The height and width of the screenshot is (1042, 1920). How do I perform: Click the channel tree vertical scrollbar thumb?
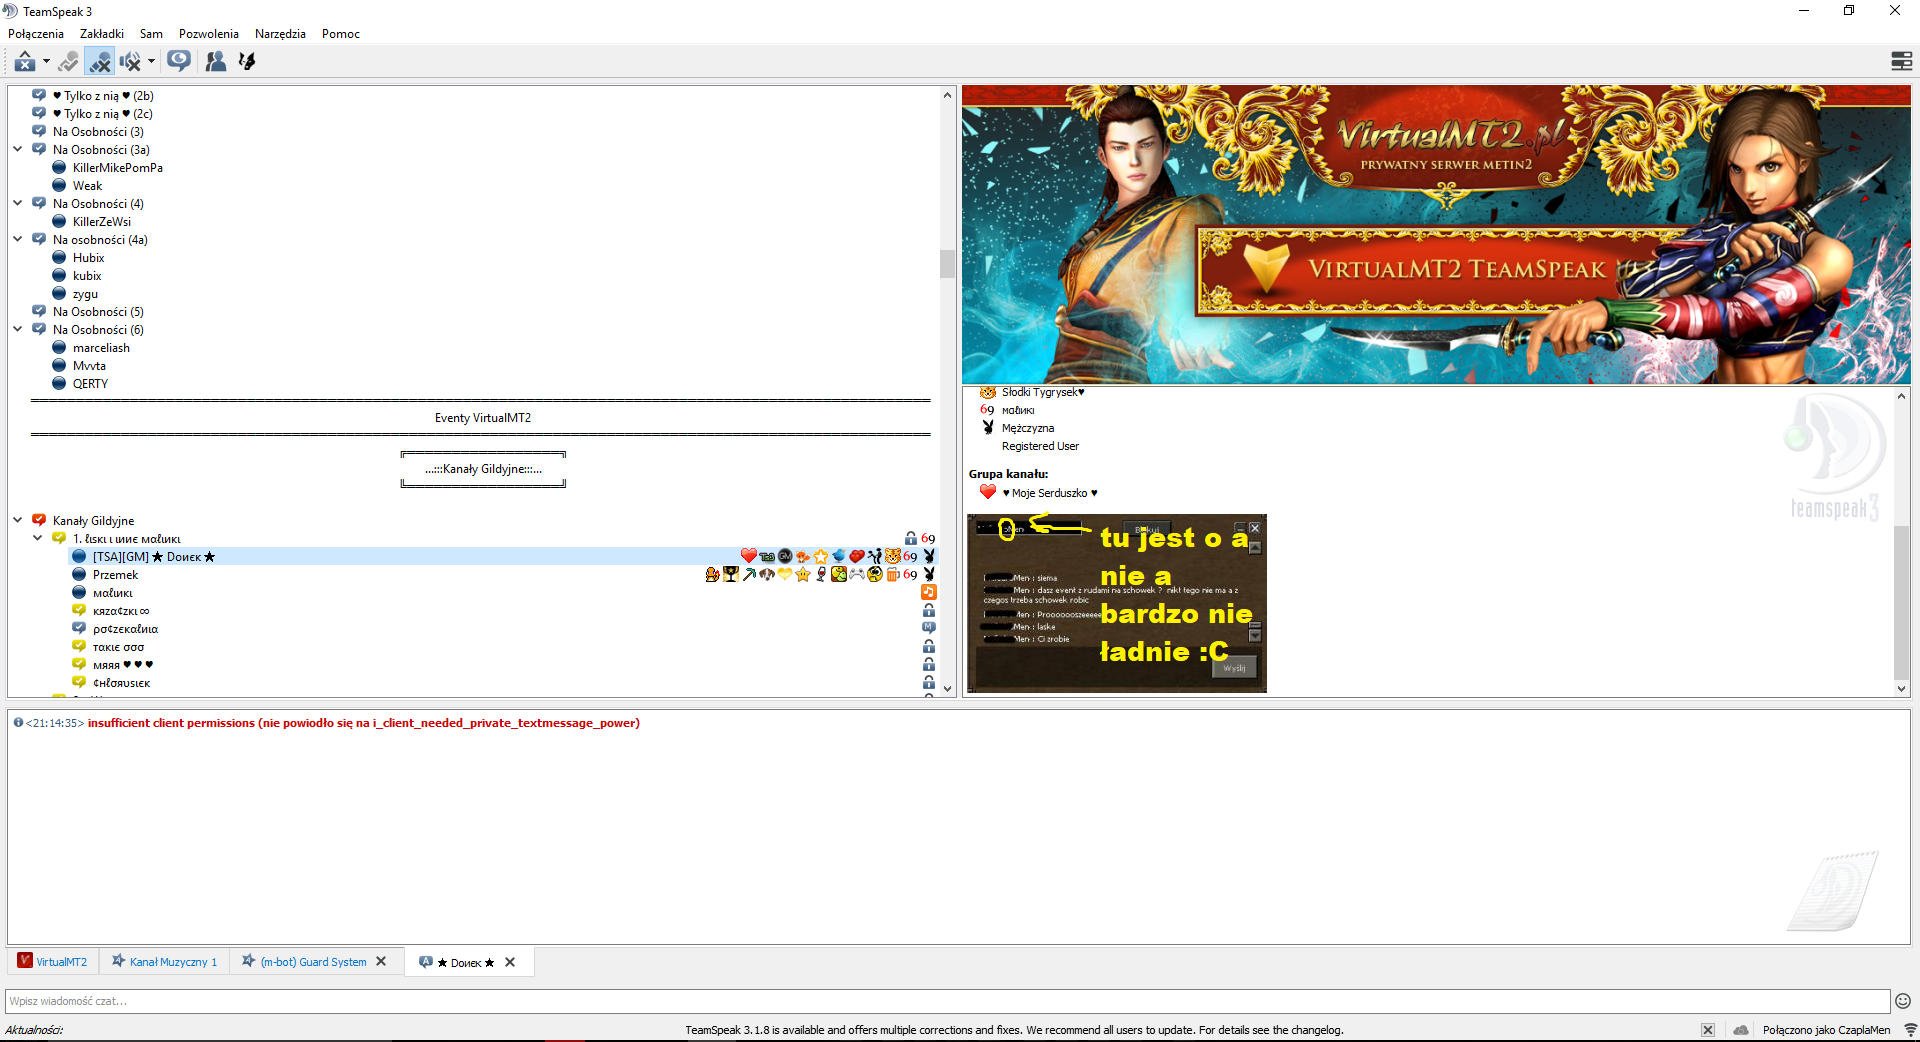[x=947, y=263]
